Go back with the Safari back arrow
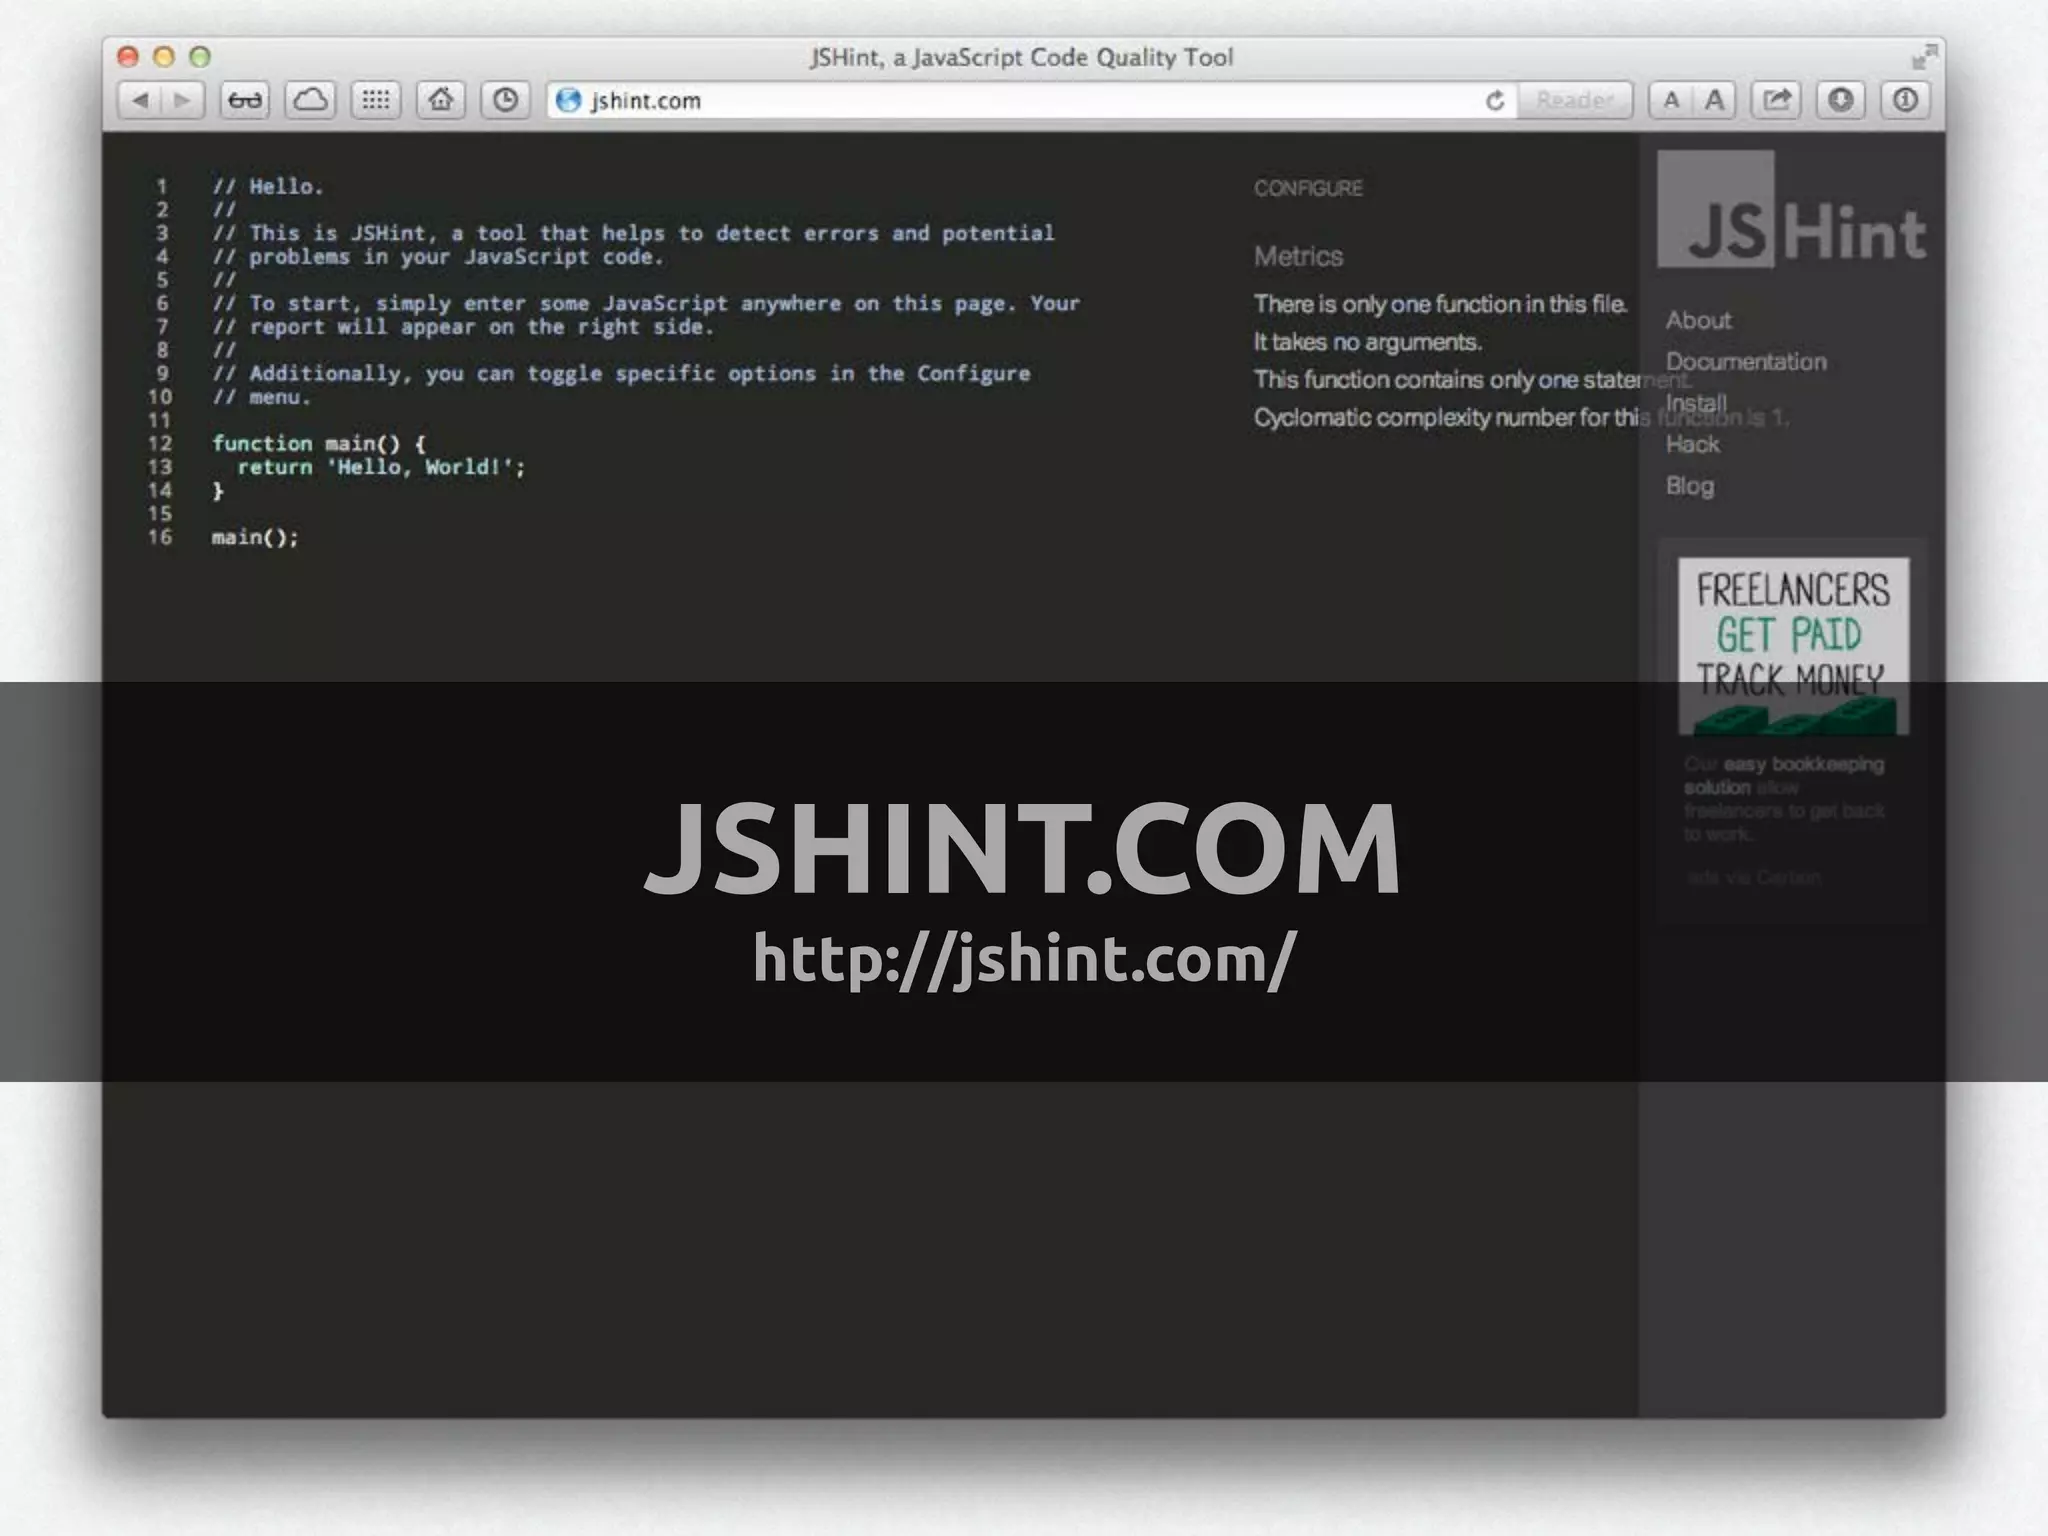2048x1536 pixels. tap(140, 100)
